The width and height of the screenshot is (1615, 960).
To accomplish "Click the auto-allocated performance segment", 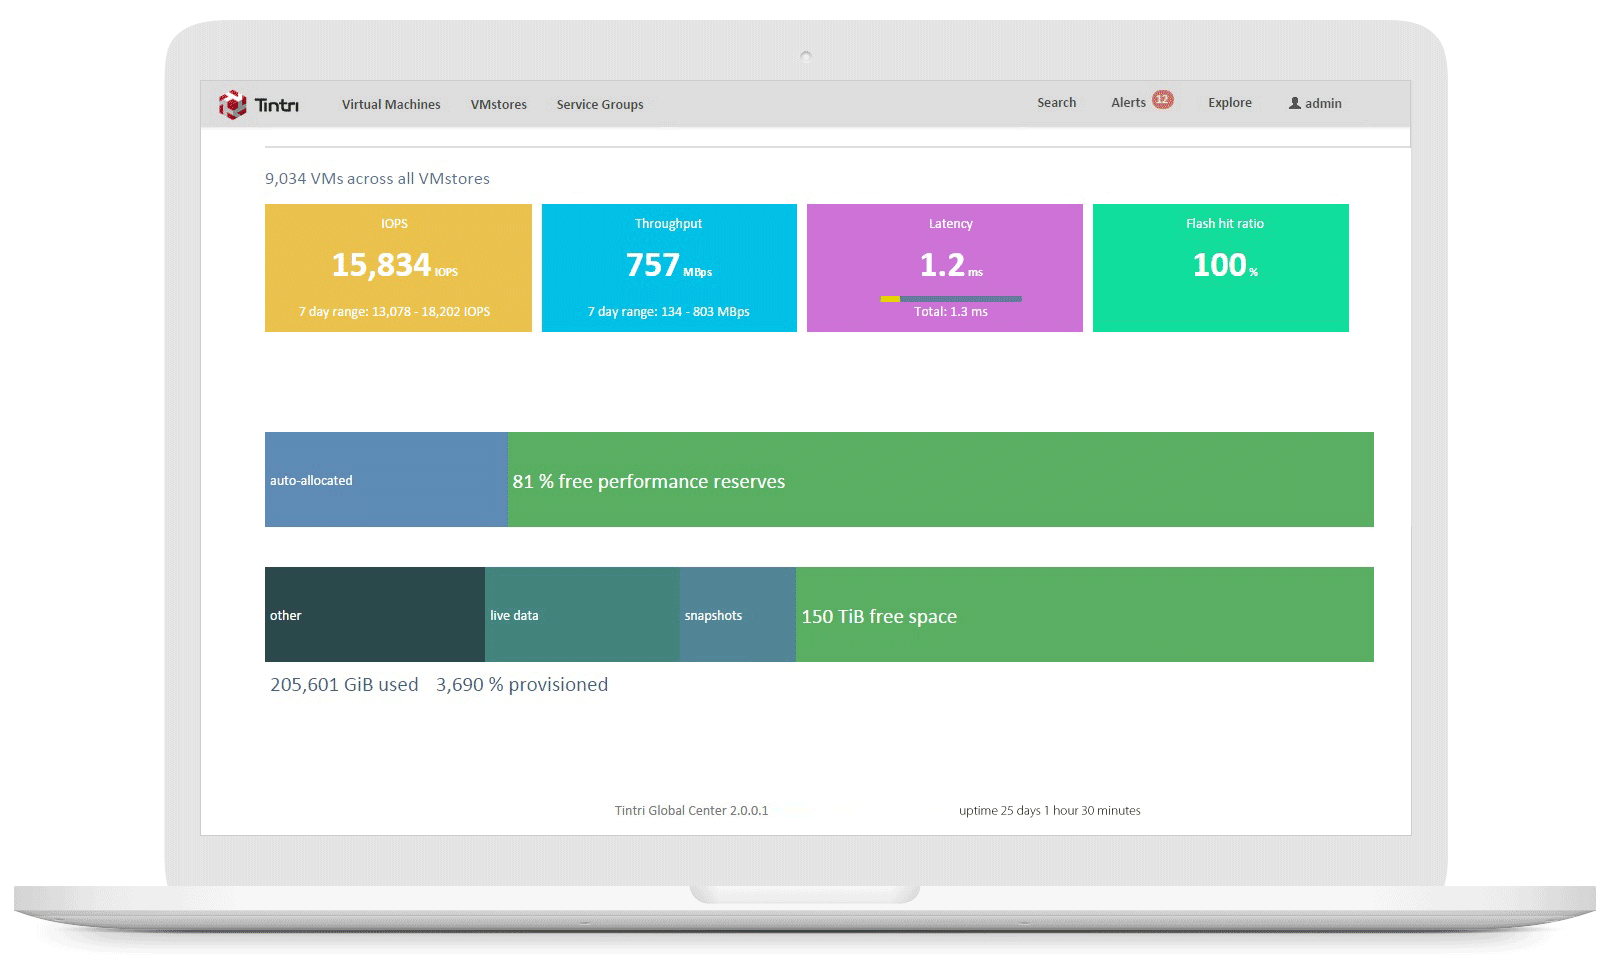I will 386,480.
